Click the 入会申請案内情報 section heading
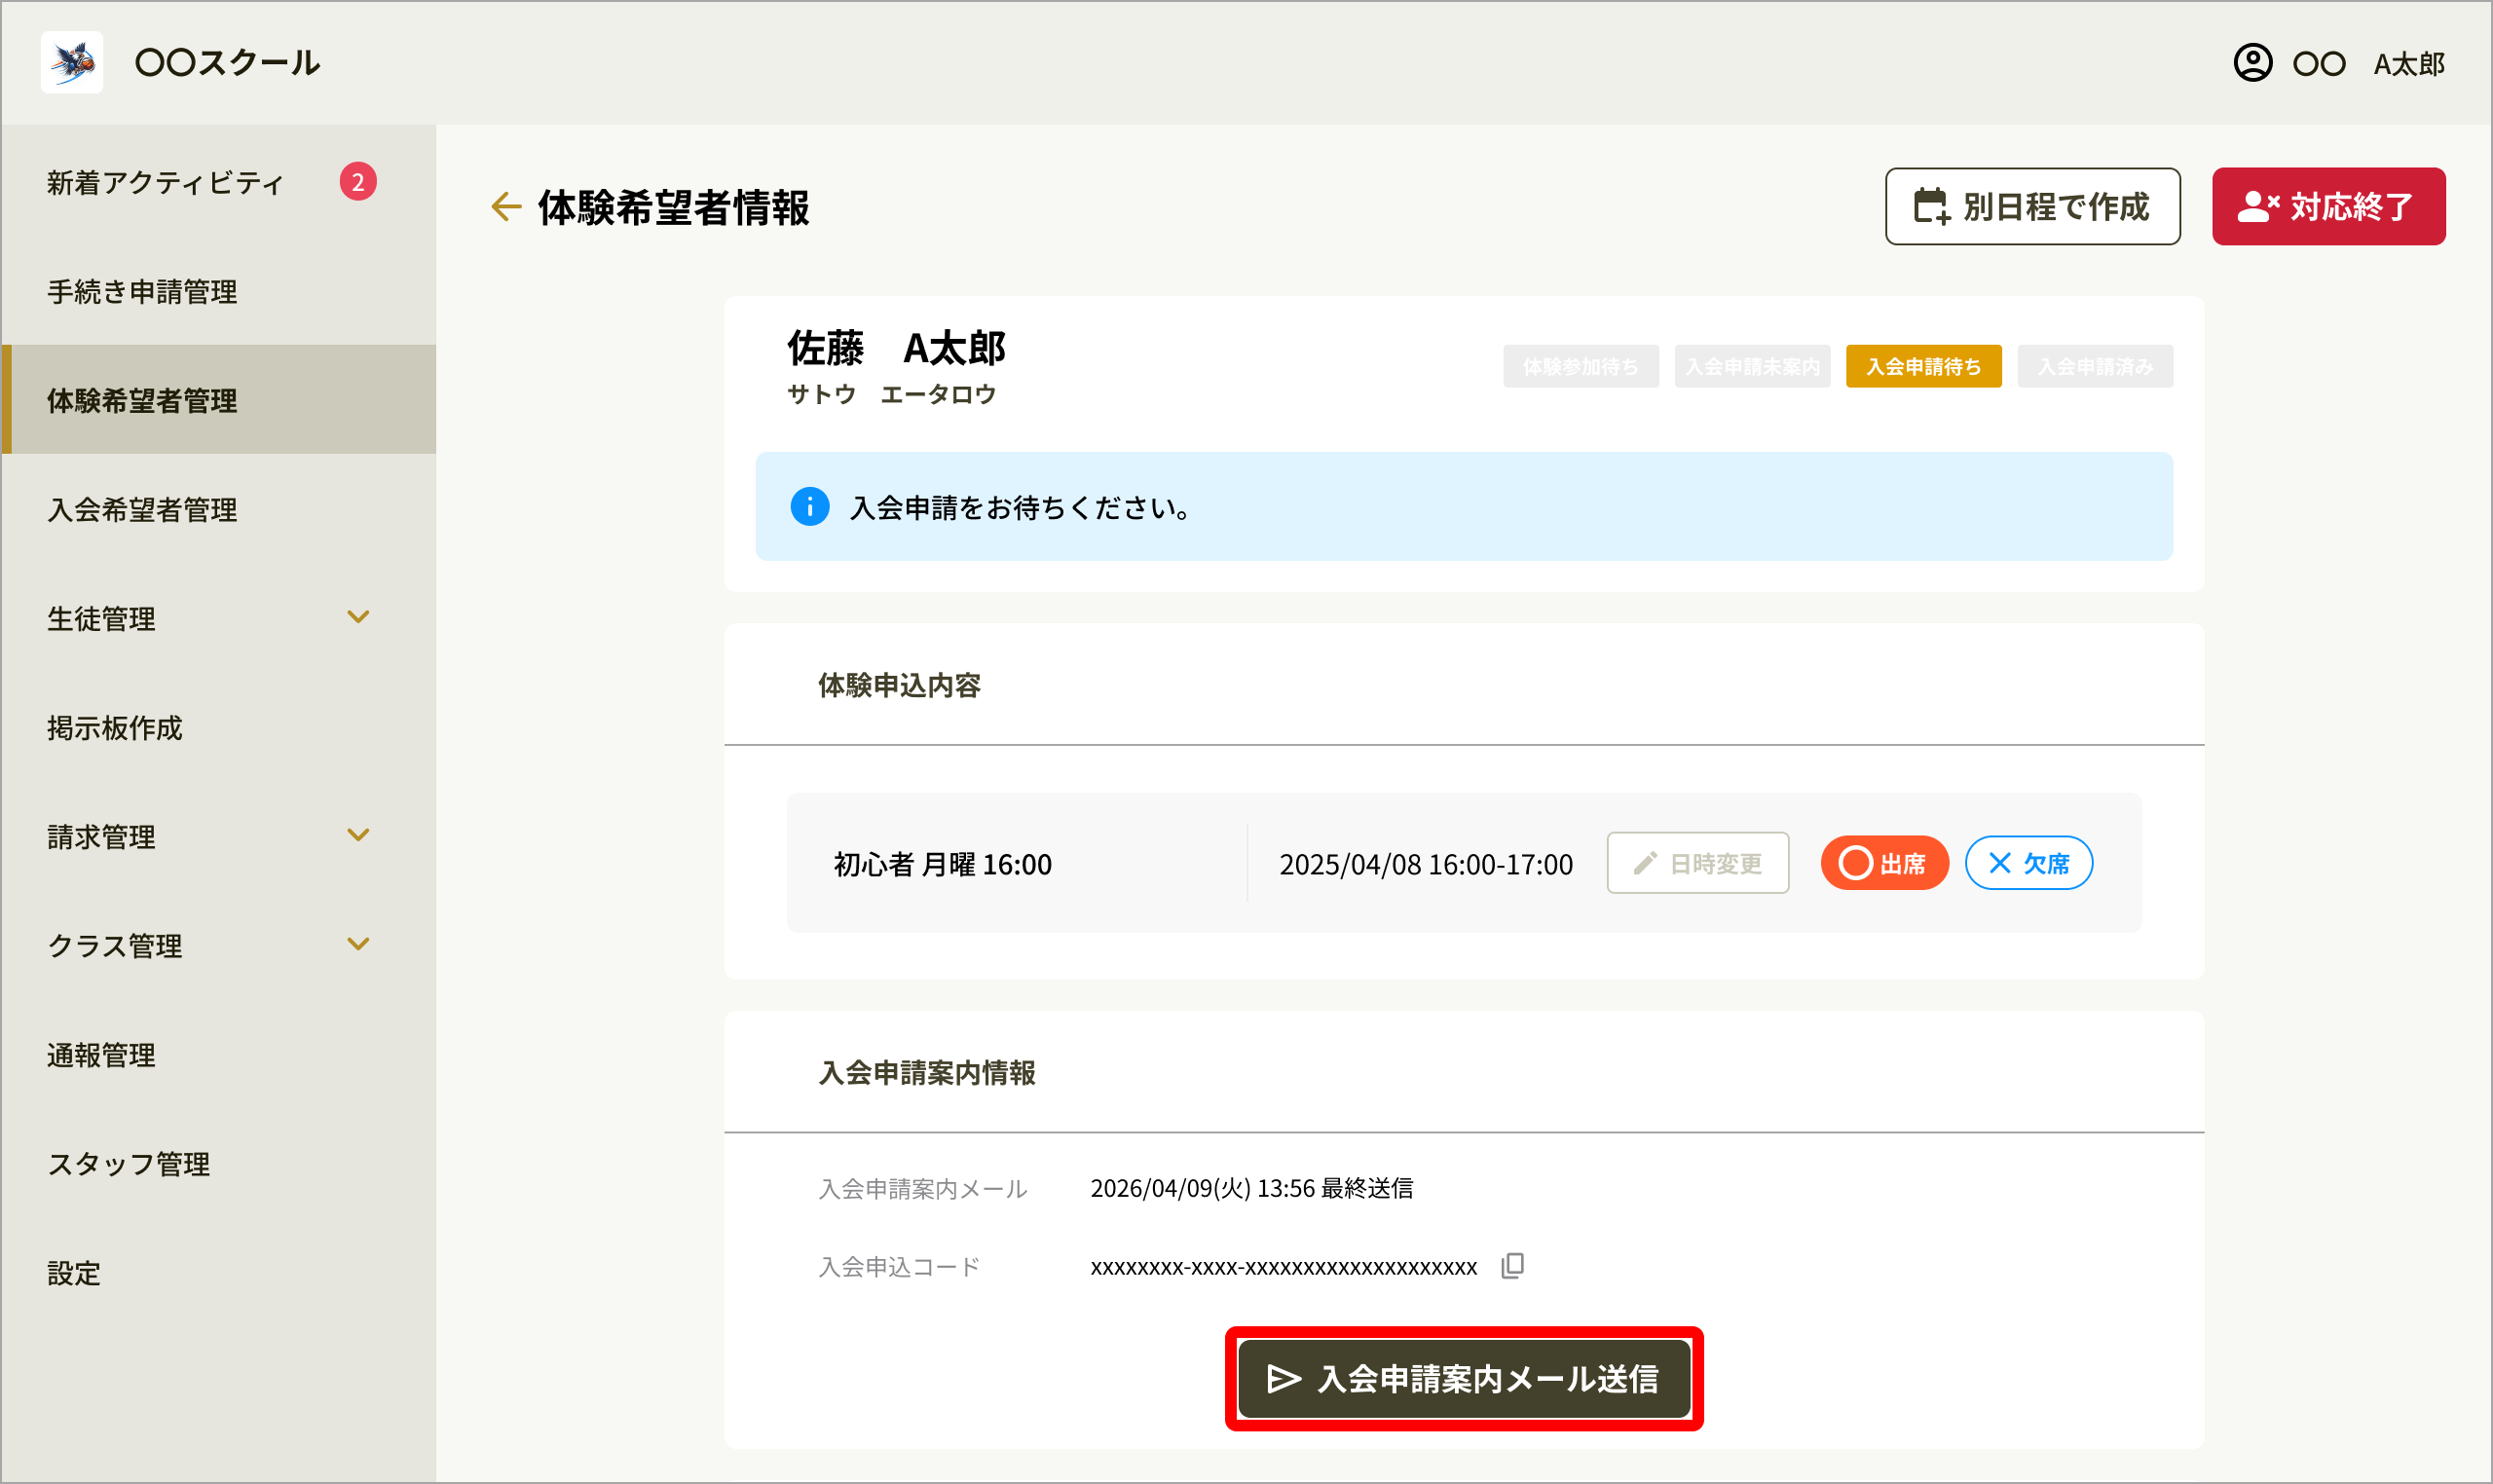Viewport: 2493px width, 1484px height. click(926, 1073)
